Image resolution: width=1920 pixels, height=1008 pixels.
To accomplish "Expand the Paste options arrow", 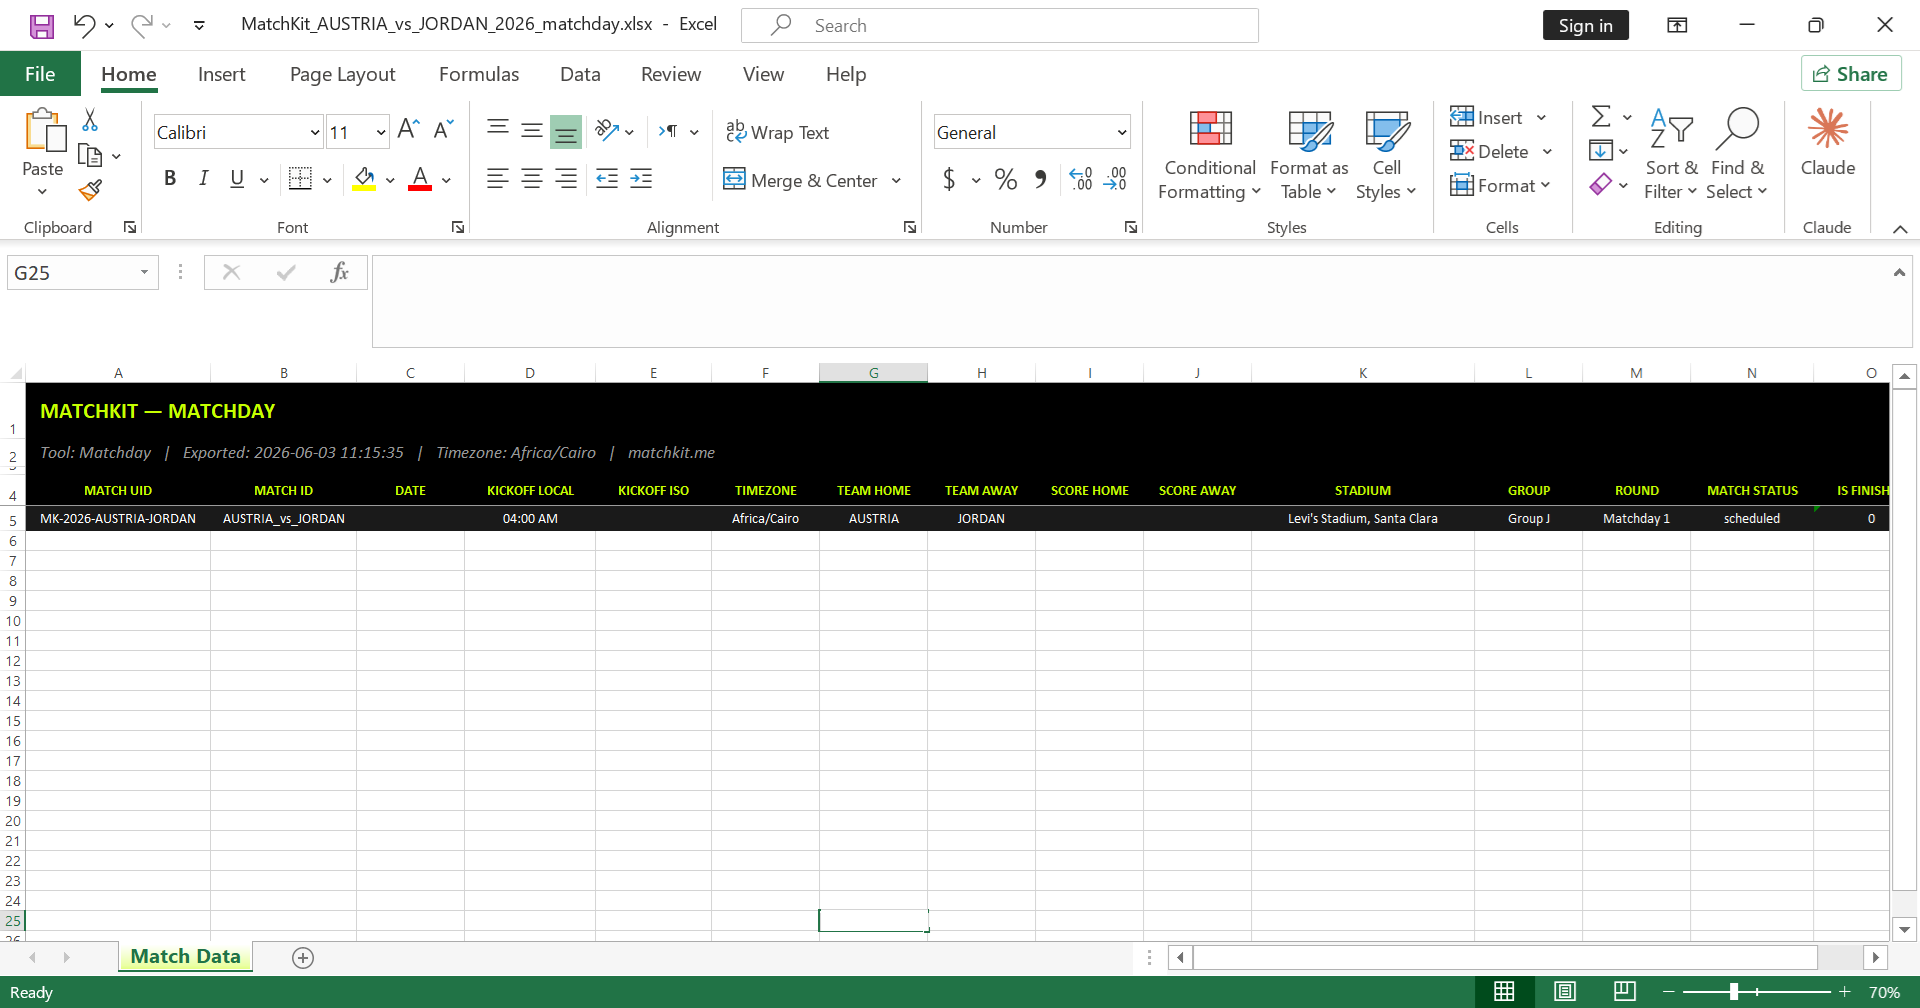I will [42, 192].
